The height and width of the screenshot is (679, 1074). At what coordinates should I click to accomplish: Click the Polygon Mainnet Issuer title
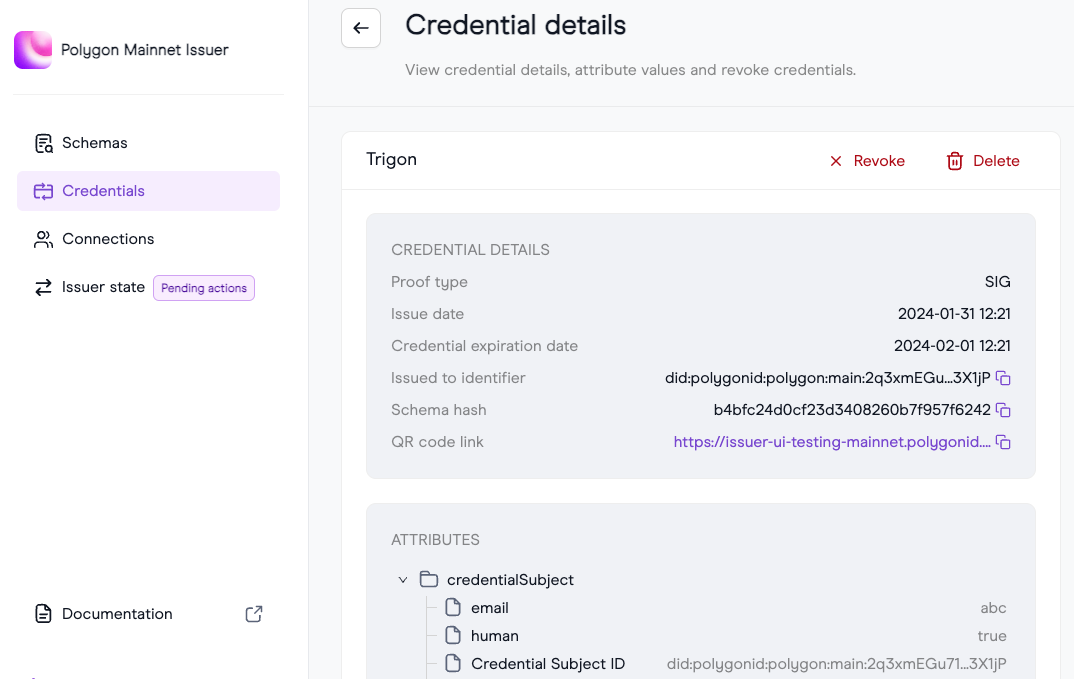[x=145, y=50]
